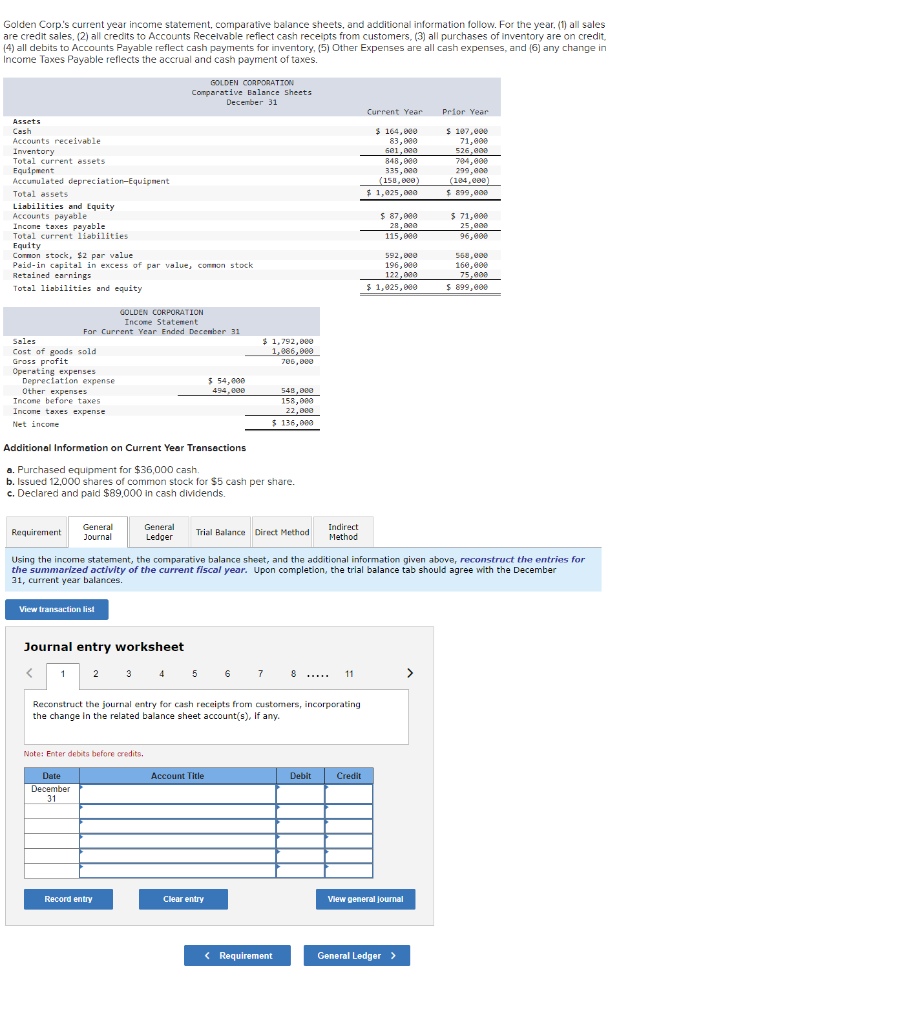Click the right chevron to view next entry
Image resolution: width=913 pixels, height=1024 pixels.
[x=408, y=674]
